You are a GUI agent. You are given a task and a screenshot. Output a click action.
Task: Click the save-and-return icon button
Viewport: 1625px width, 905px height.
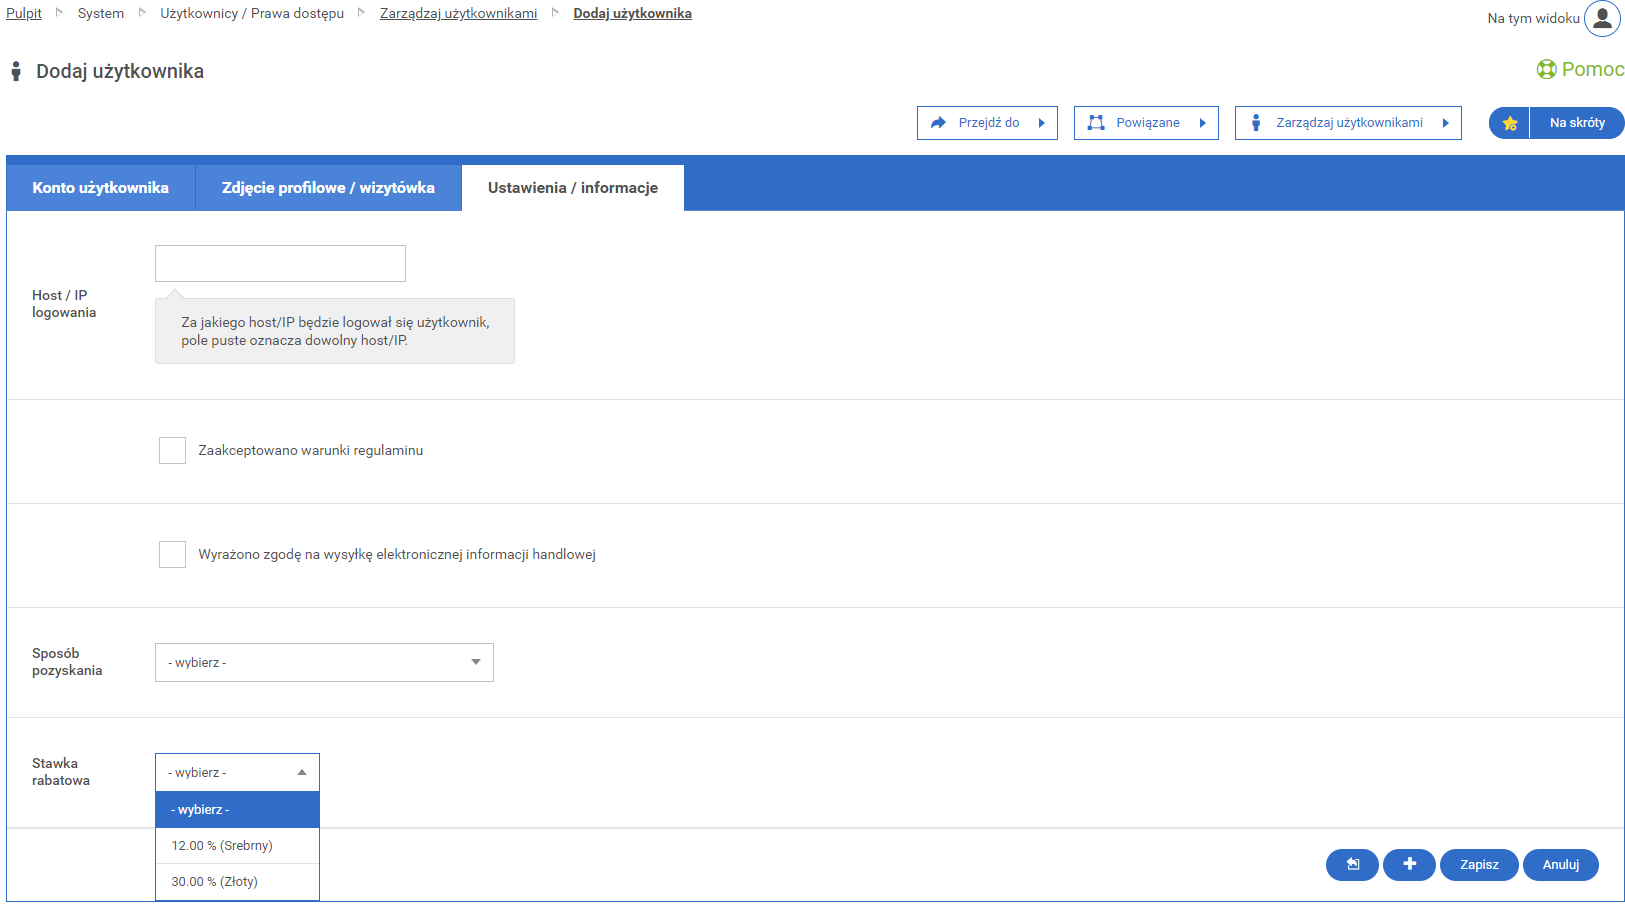click(x=1352, y=864)
